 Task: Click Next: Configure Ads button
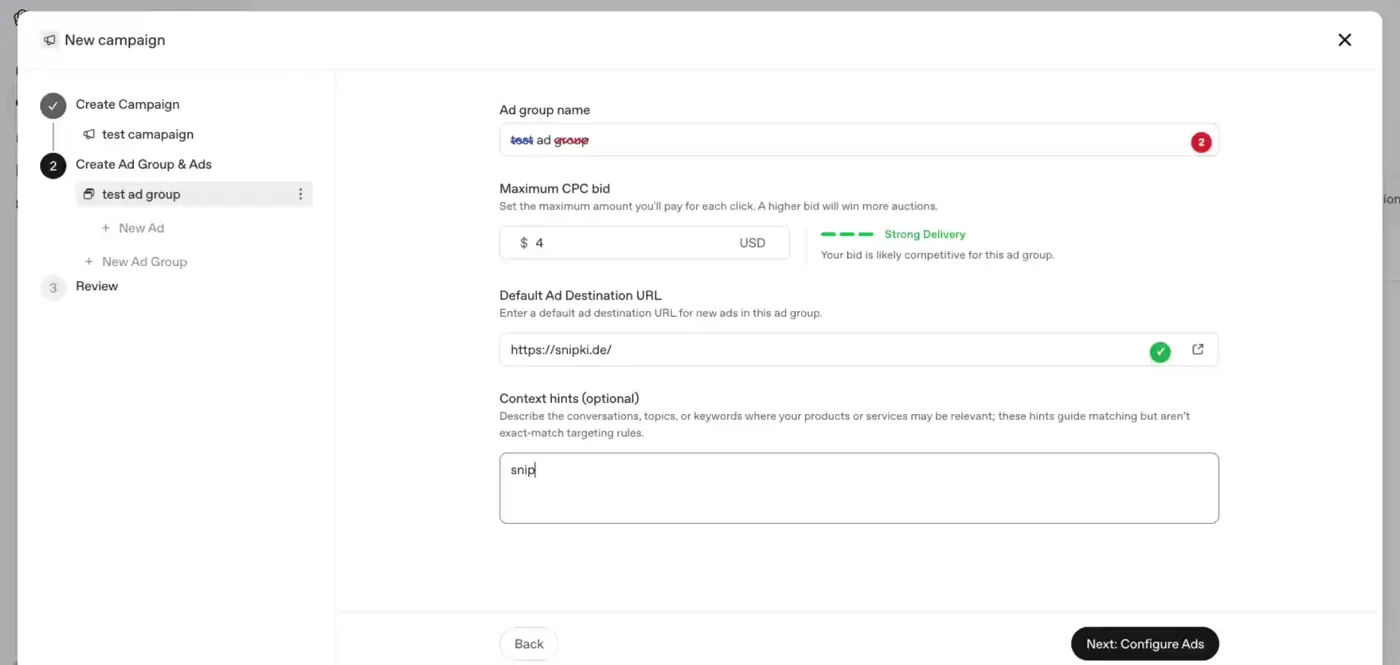point(1145,644)
